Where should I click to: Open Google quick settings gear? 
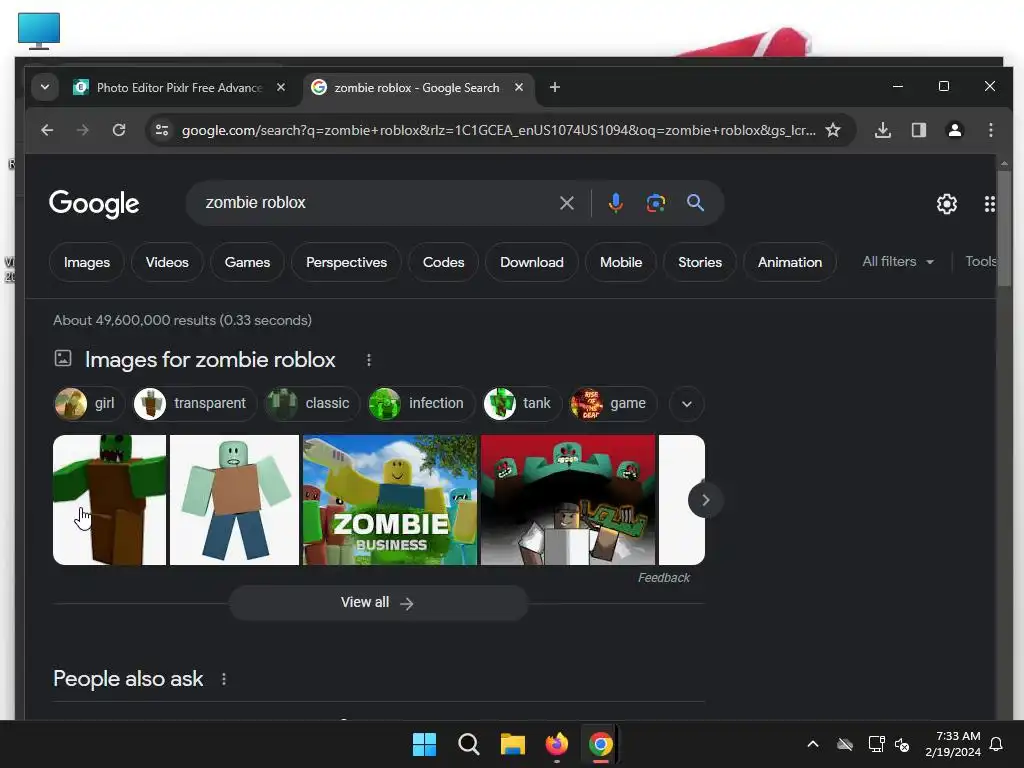(947, 204)
